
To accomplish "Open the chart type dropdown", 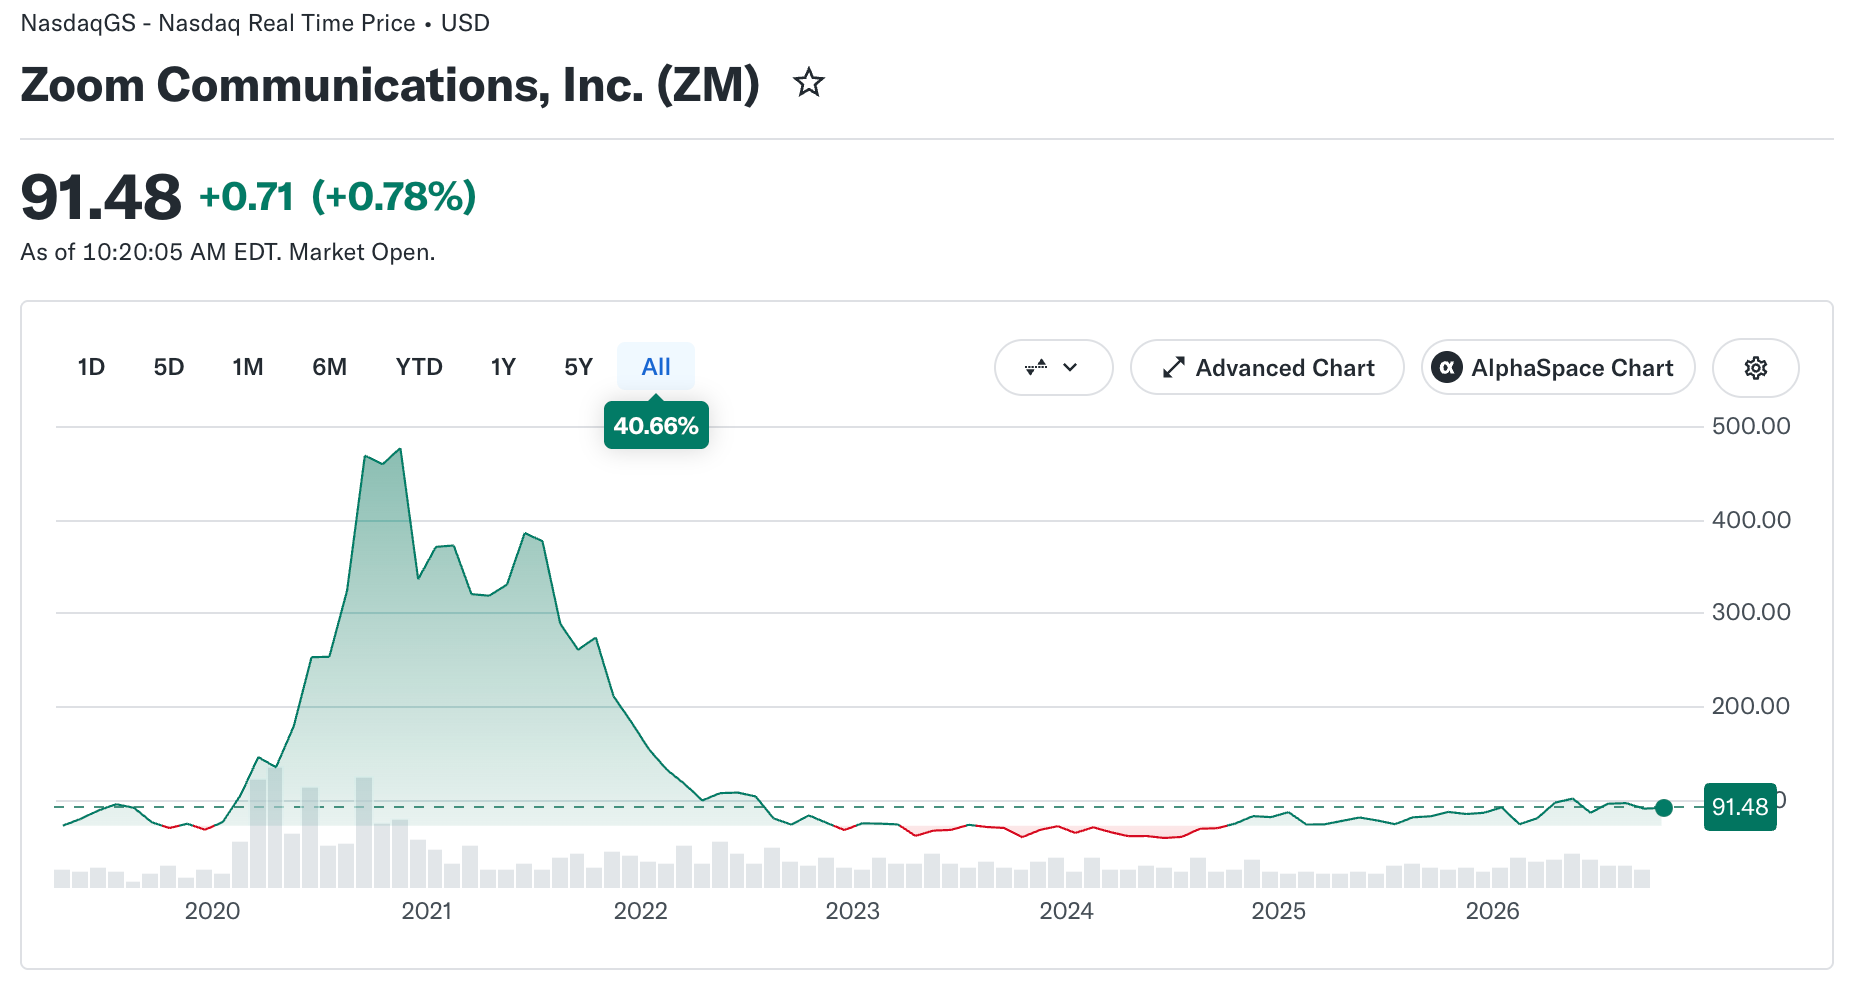I will click(x=1053, y=368).
